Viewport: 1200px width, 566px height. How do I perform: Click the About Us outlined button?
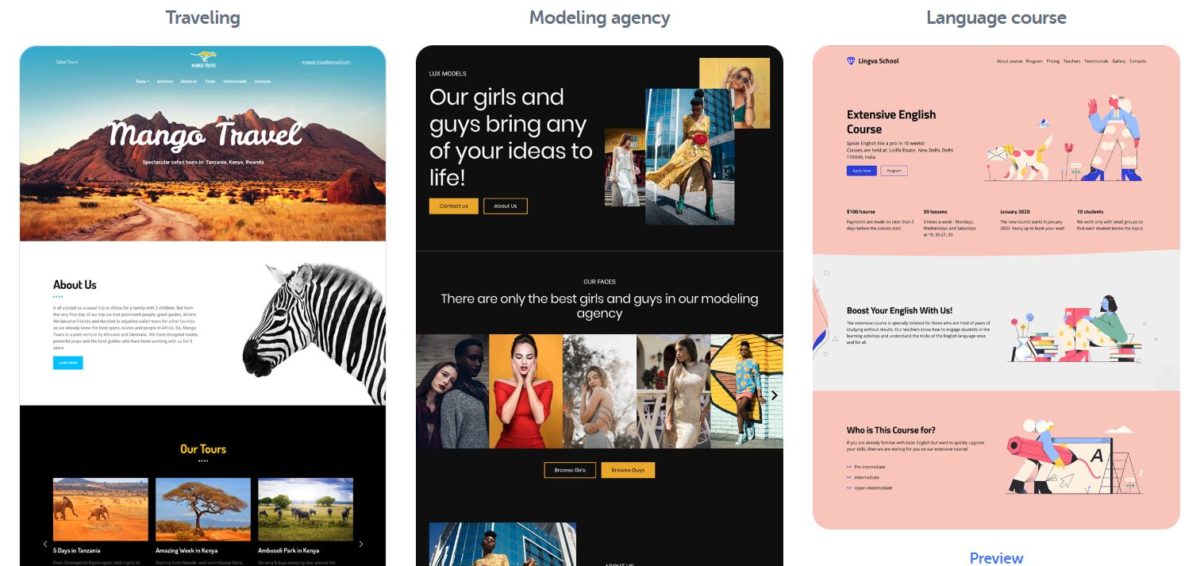click(505, 206)
